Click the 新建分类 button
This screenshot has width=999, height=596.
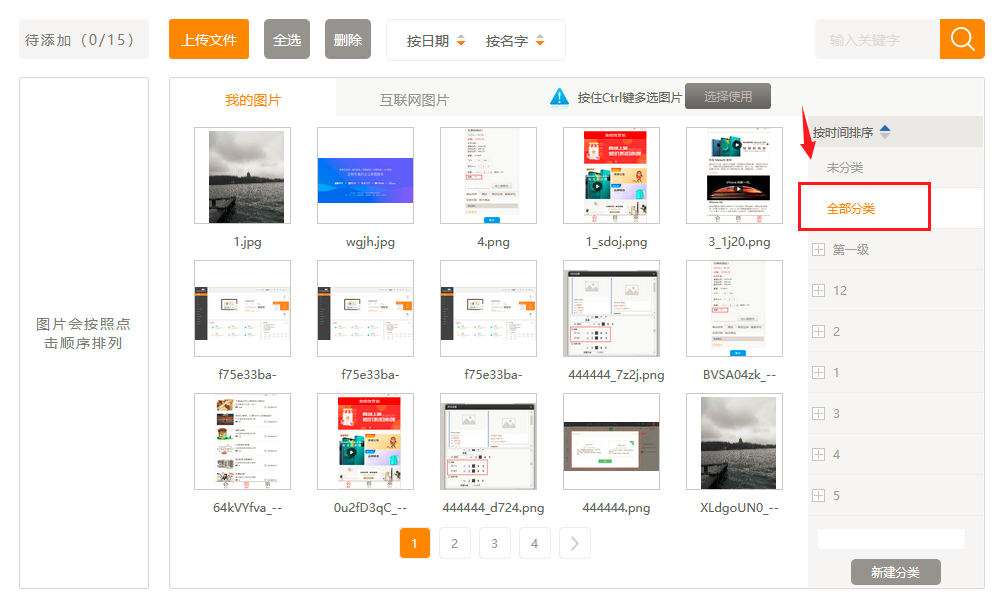click(x=895, y=573)
